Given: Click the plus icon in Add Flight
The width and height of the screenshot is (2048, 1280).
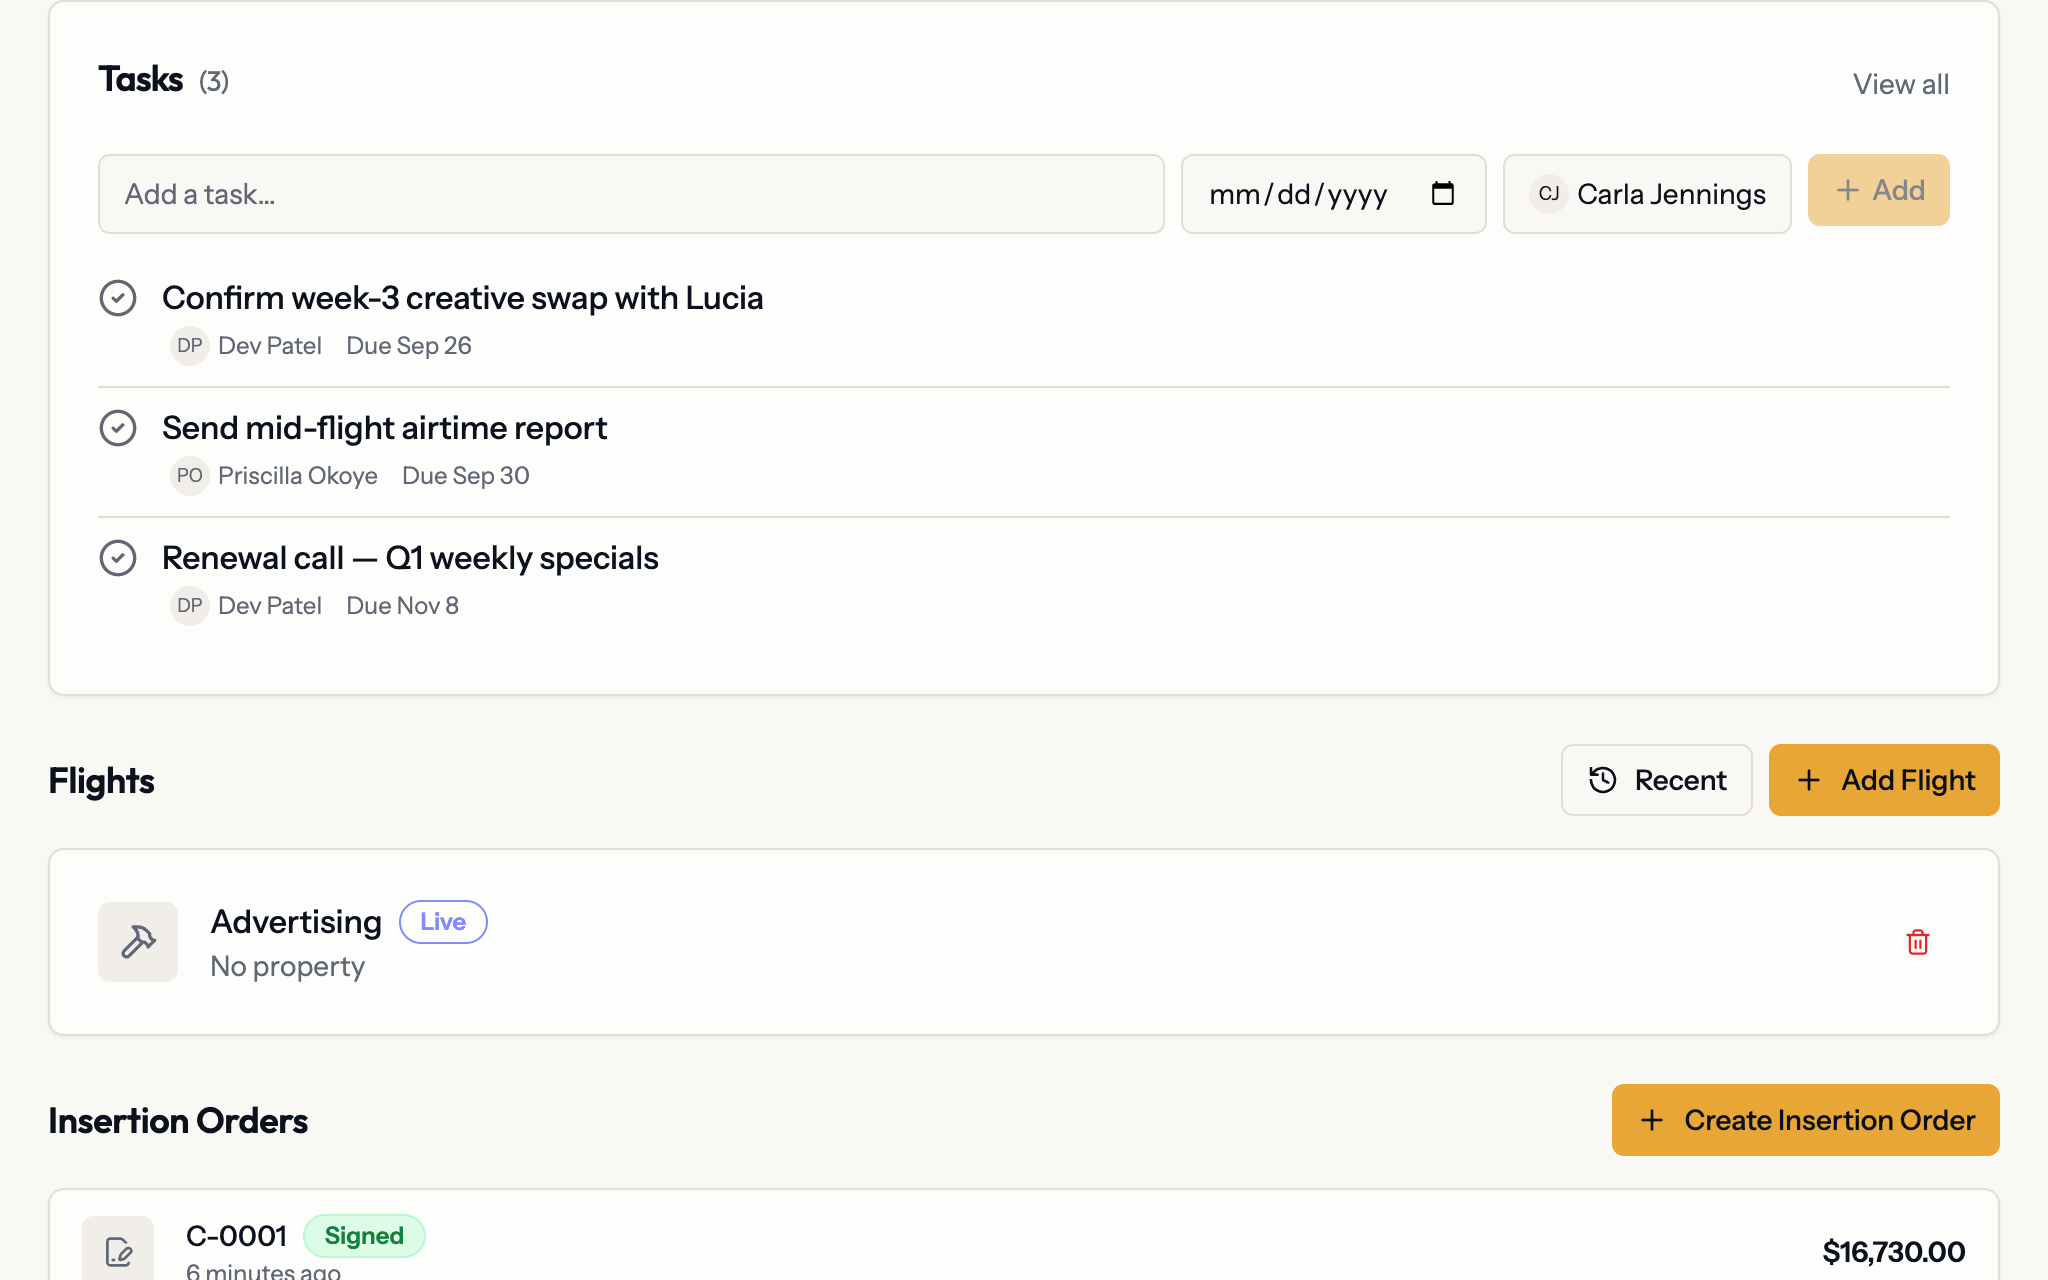Looking at the screenshot, I should pos(1808,780).
